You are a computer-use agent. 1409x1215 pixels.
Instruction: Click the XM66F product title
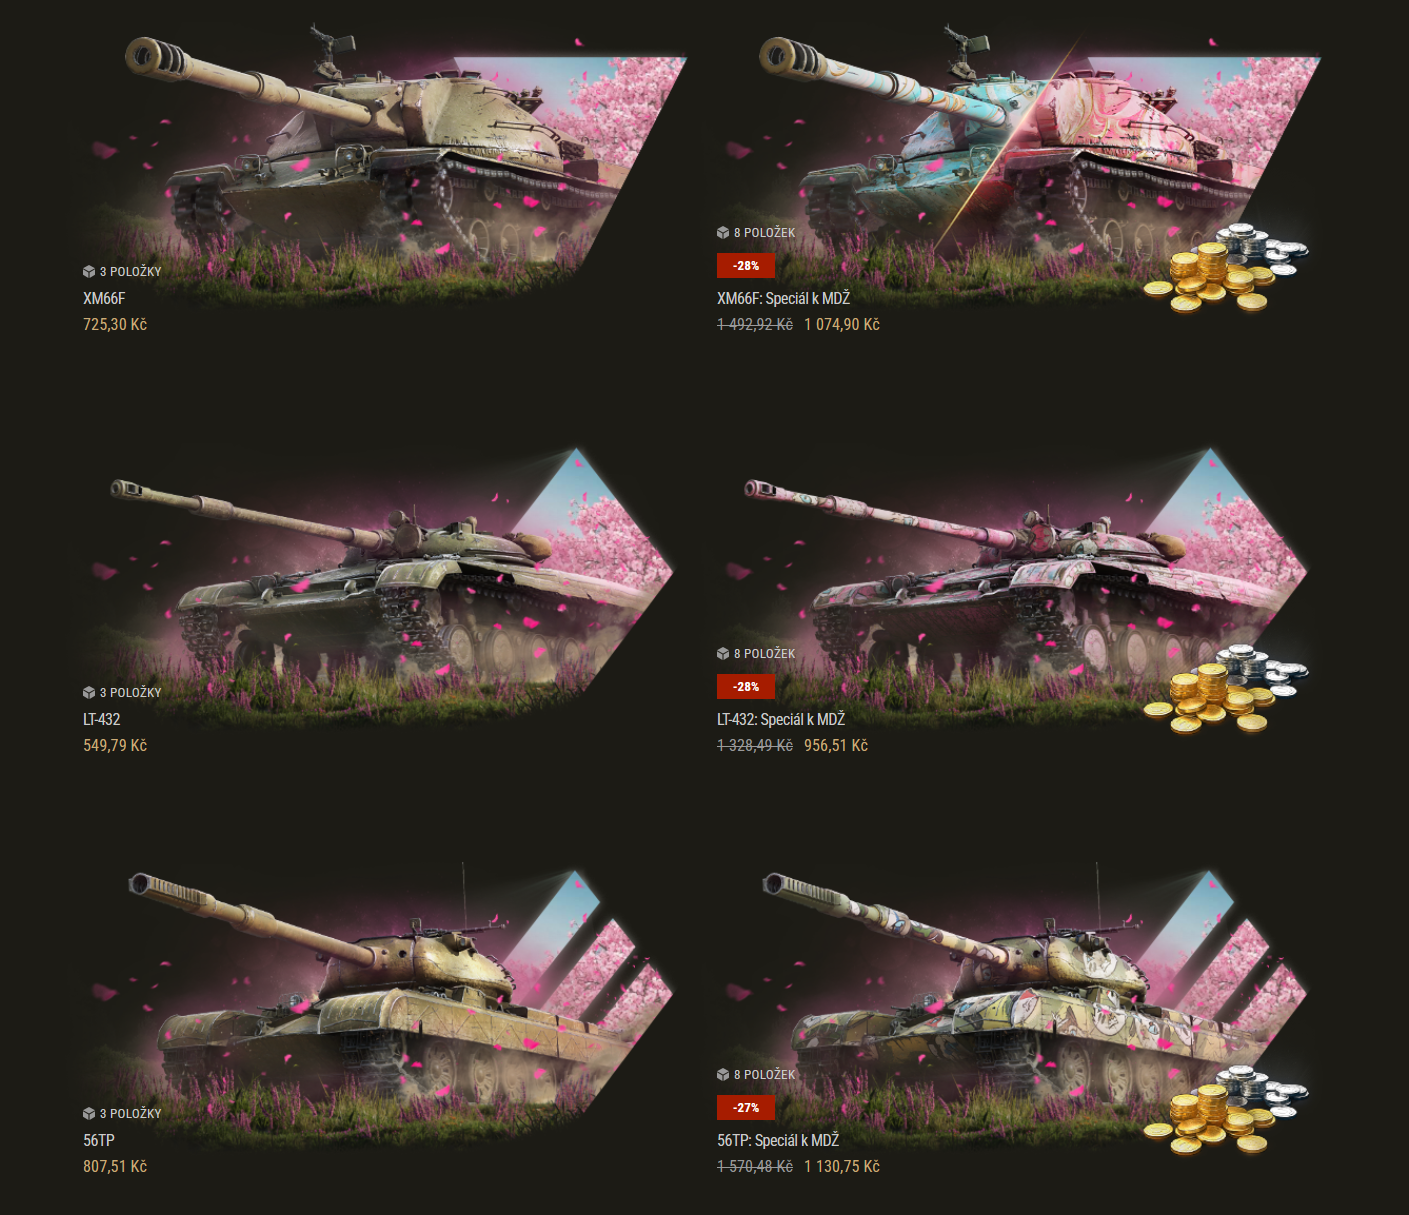pyautogui.click(x=104, y=298)
